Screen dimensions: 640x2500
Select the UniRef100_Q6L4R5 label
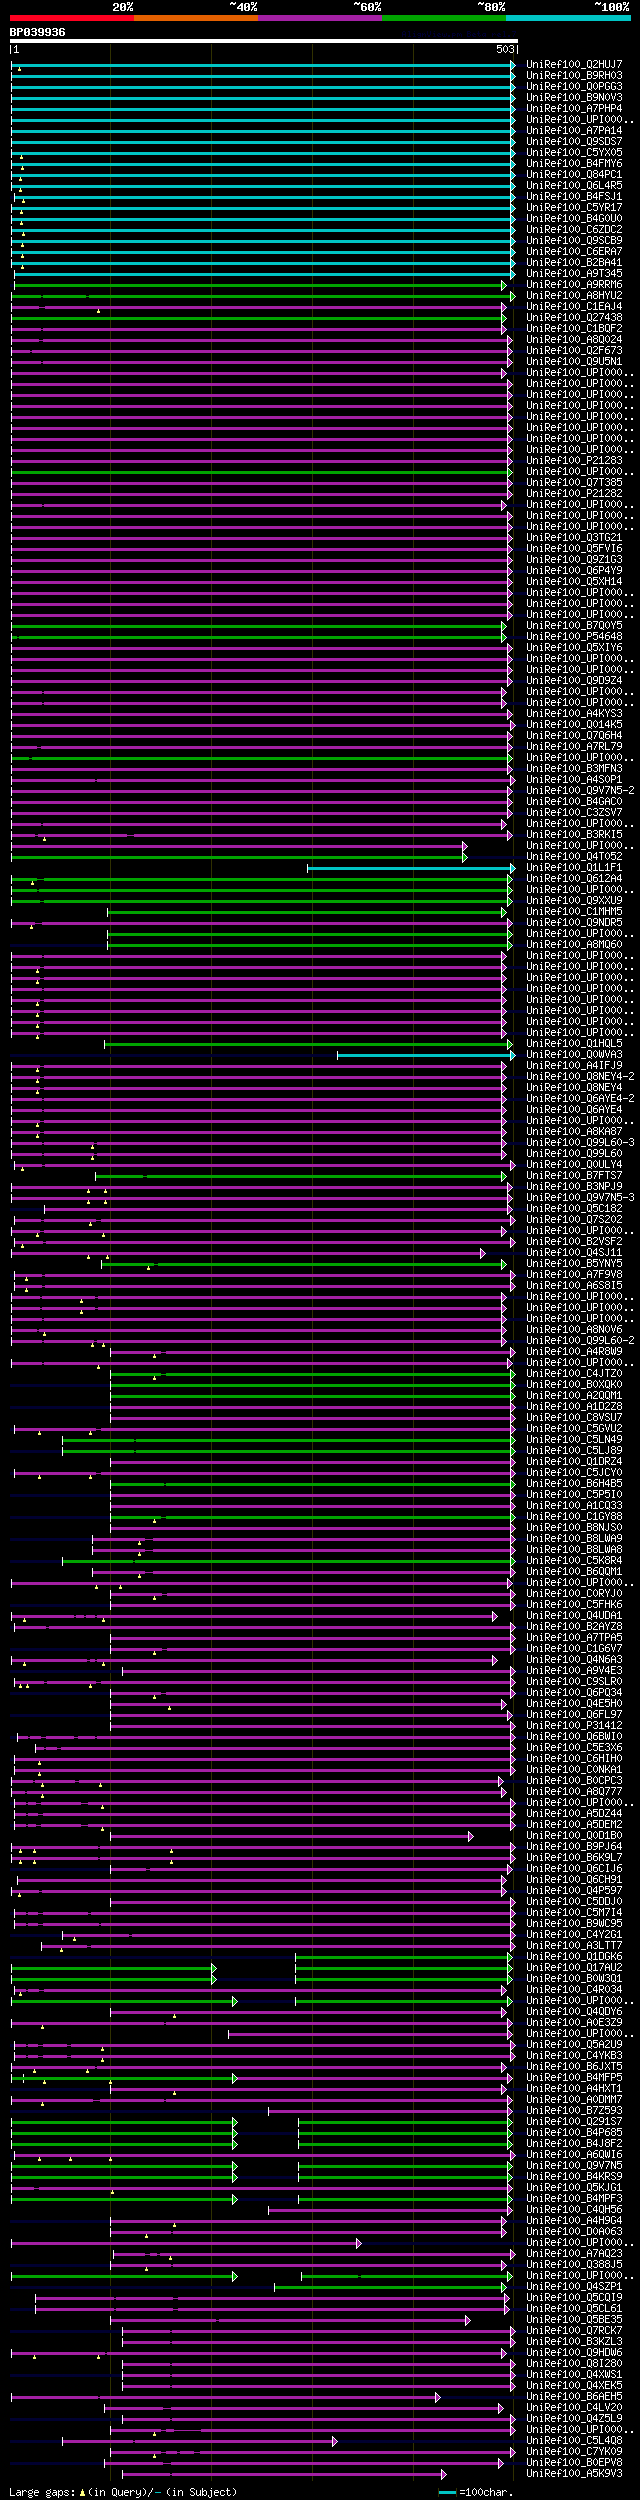pos(574,186)
